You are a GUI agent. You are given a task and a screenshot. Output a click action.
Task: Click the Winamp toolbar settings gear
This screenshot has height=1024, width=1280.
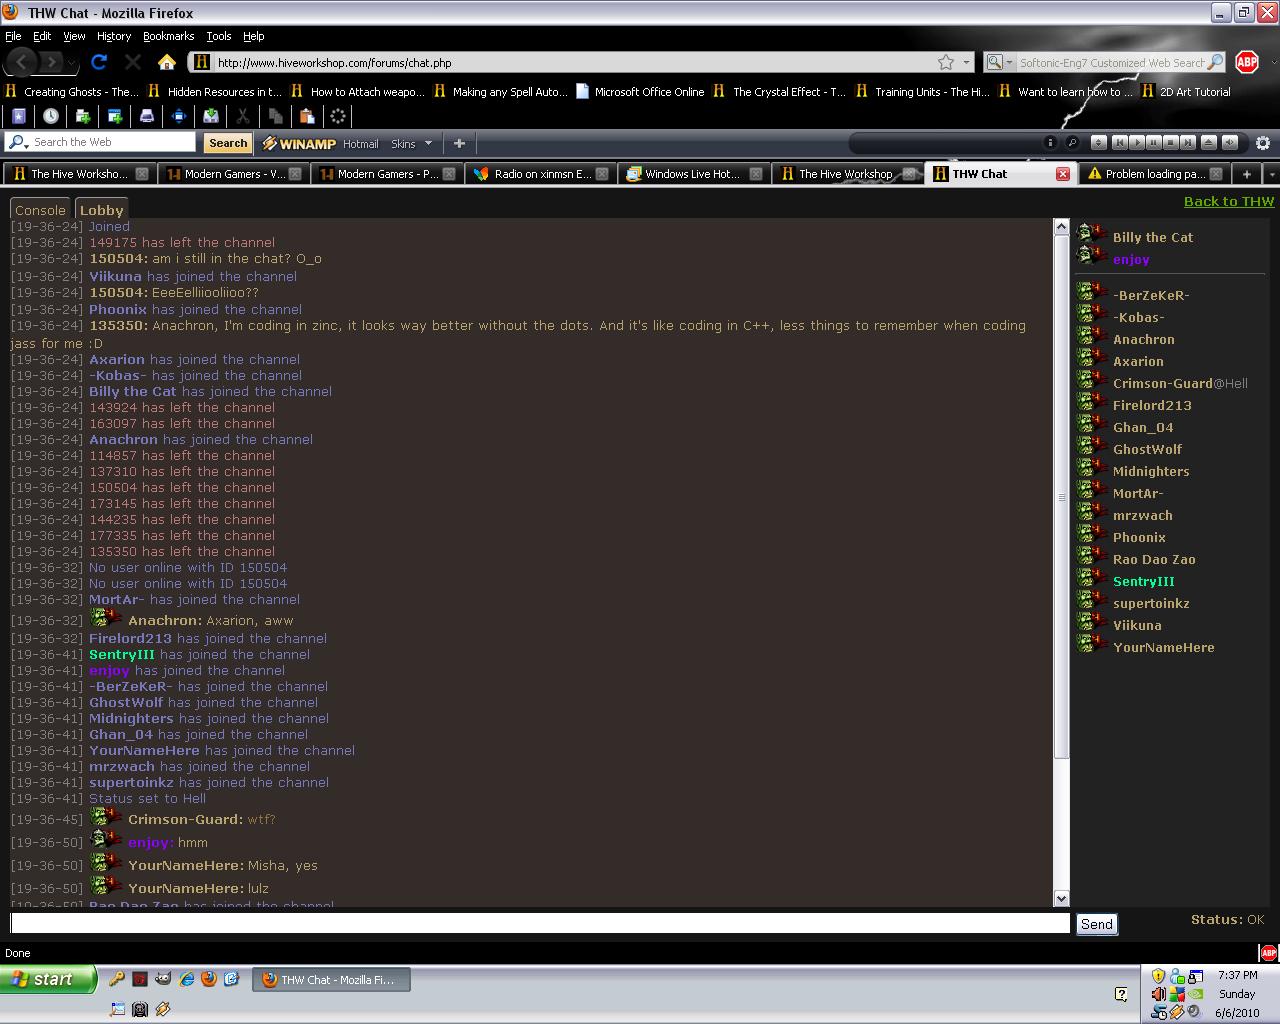point(1263,143)
